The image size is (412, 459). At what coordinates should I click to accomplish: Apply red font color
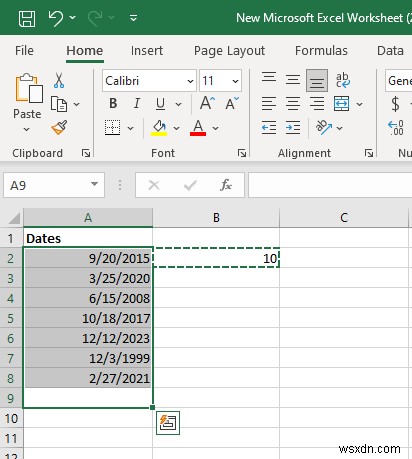coord(198,128)
